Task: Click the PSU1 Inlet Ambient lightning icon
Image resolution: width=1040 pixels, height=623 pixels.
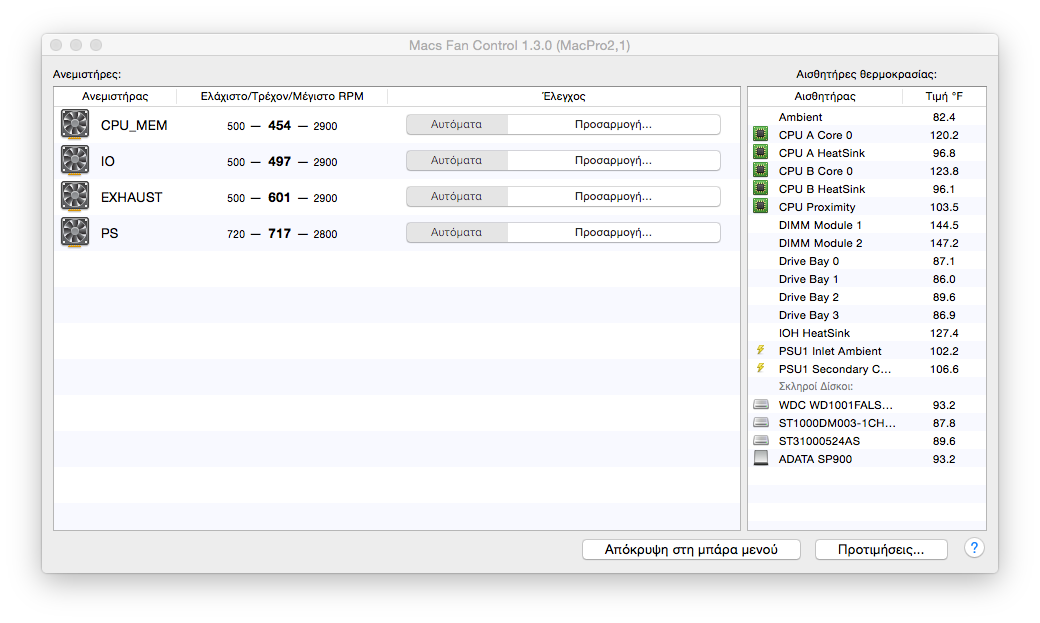Action: coord(761,350)
